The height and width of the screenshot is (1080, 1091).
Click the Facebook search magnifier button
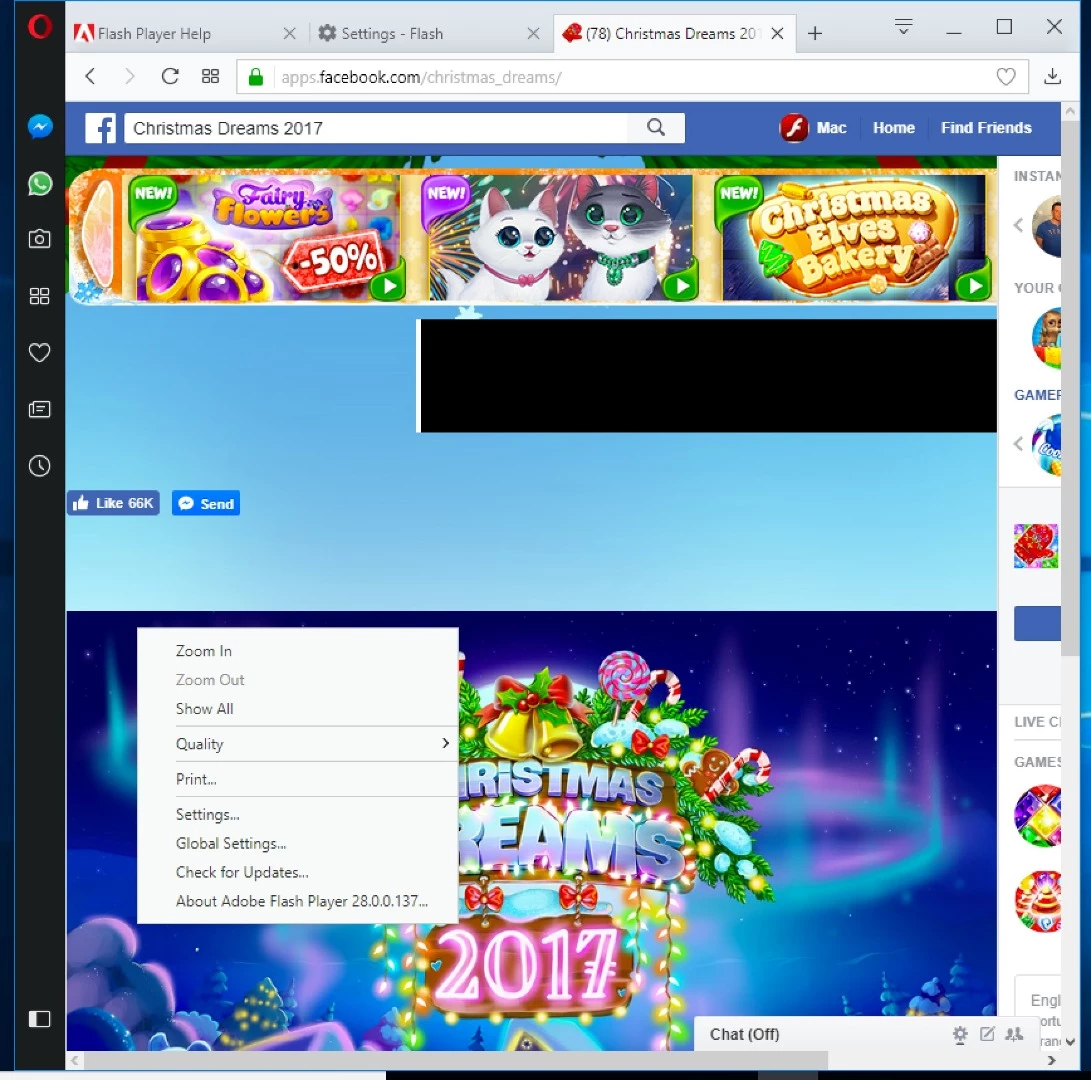[x=655, y=128]
